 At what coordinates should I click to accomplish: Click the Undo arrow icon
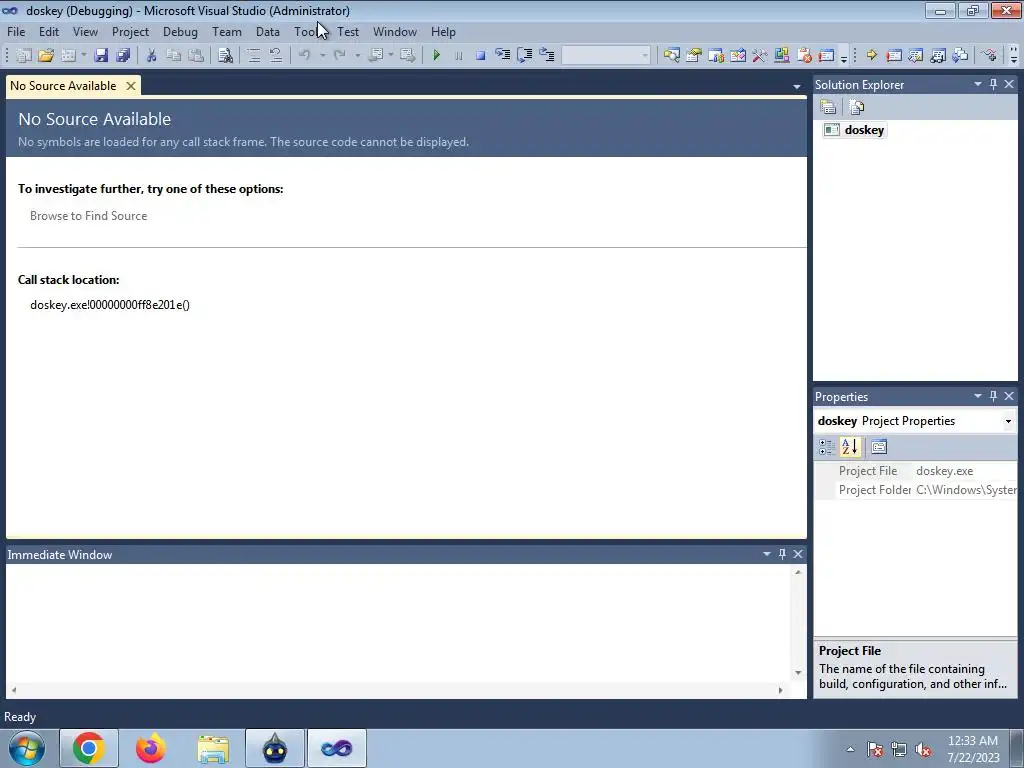point(305,56)
